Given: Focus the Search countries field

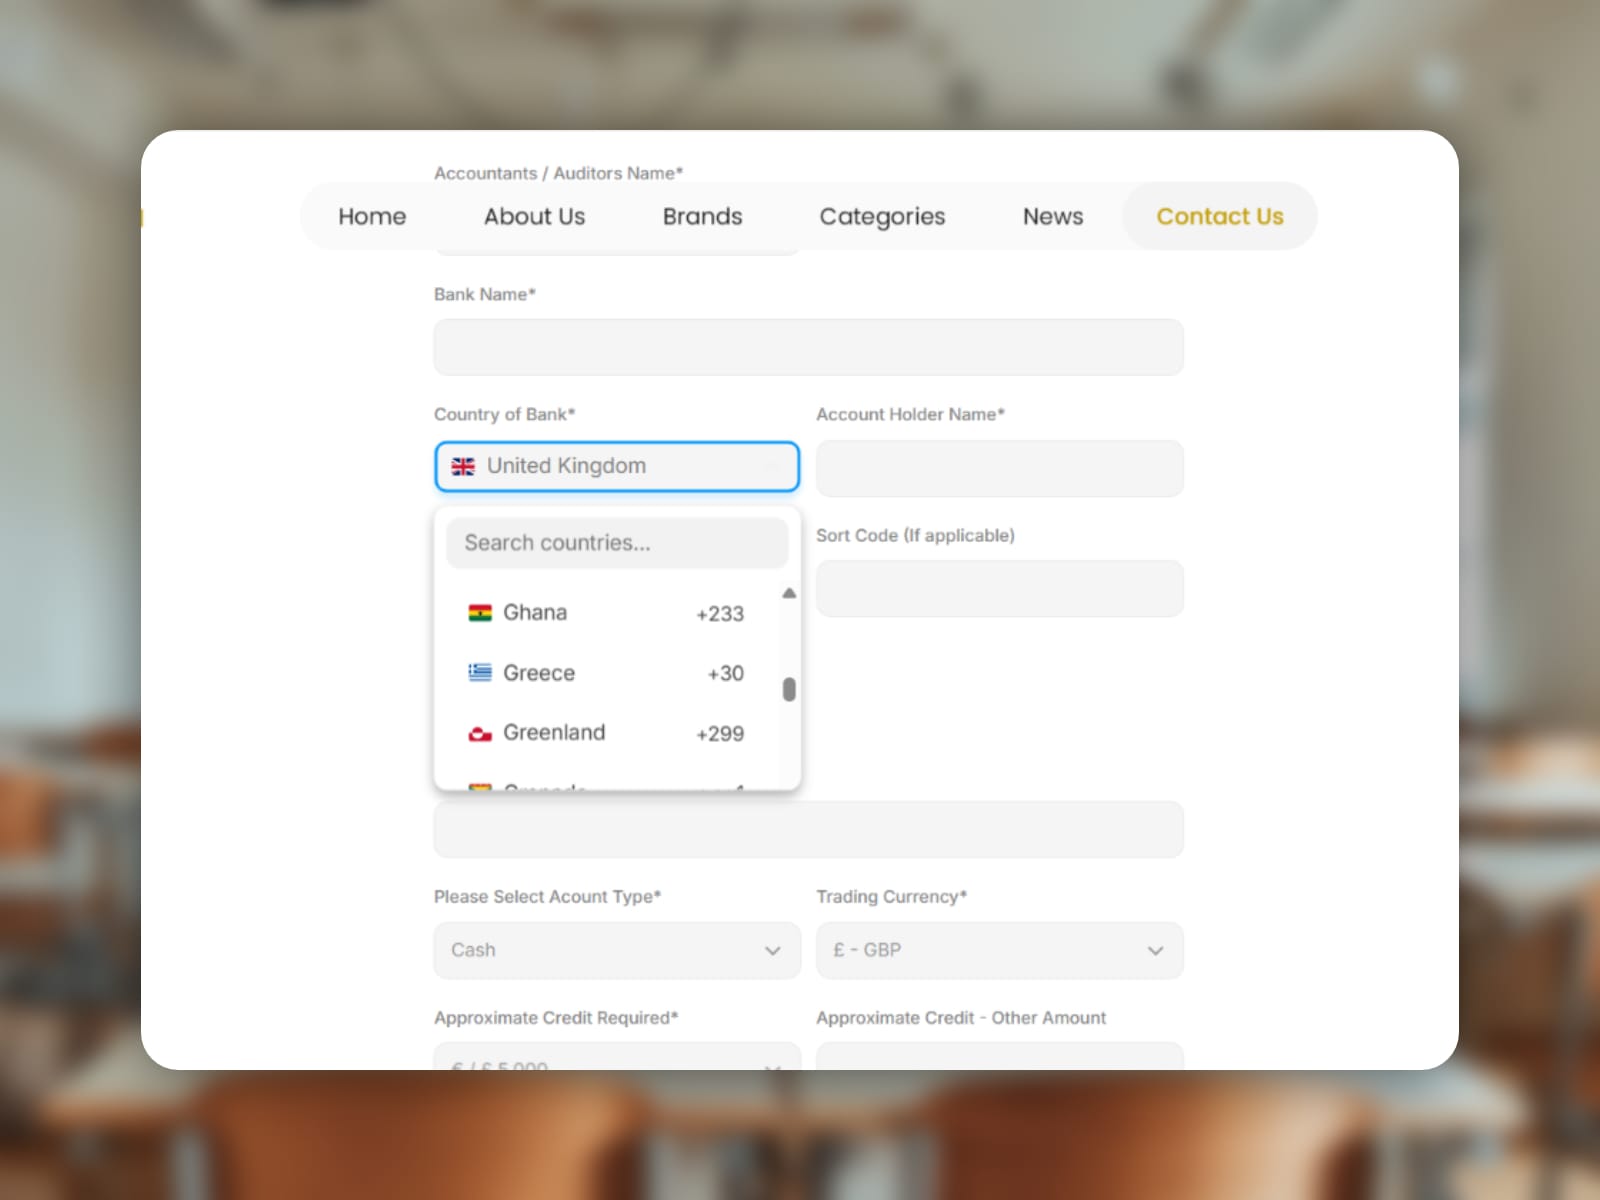Looking at the screenshot, I should [x=617, y=543].
